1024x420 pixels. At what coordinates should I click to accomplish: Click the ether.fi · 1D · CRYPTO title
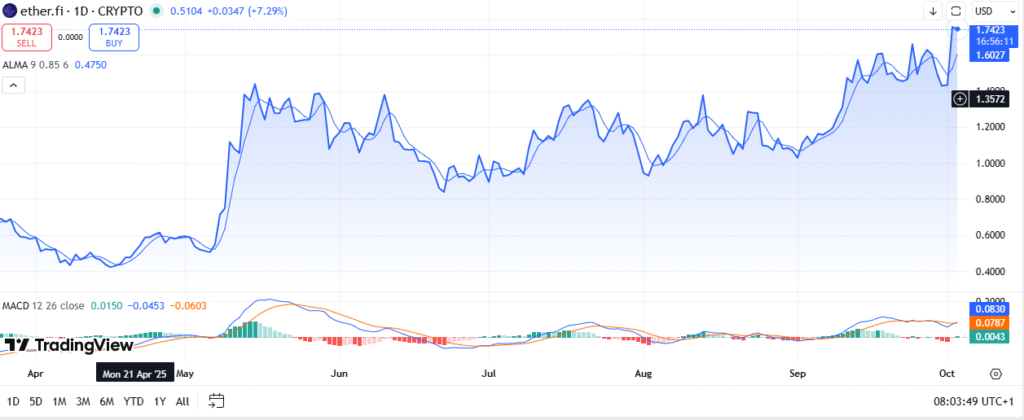point(83,11)
